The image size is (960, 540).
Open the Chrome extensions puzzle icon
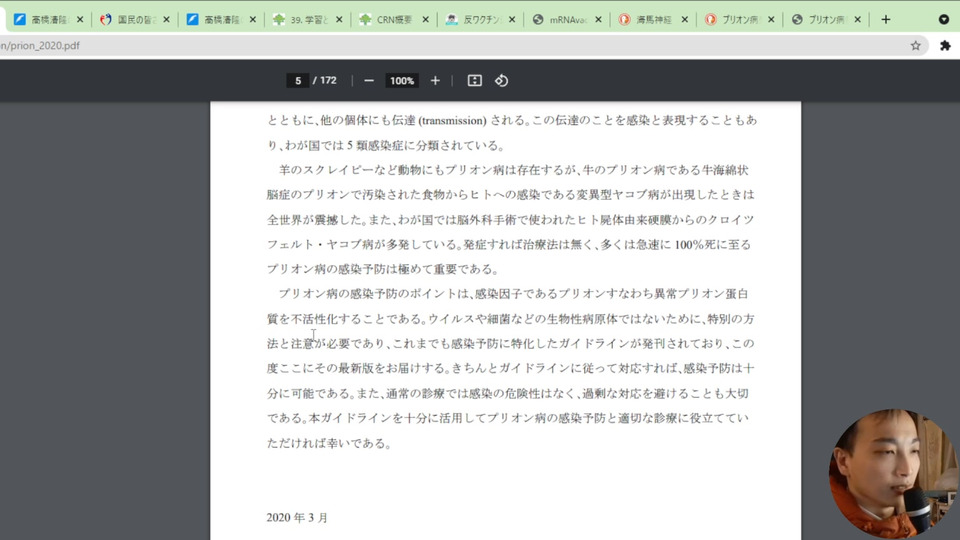coord(945,45)
